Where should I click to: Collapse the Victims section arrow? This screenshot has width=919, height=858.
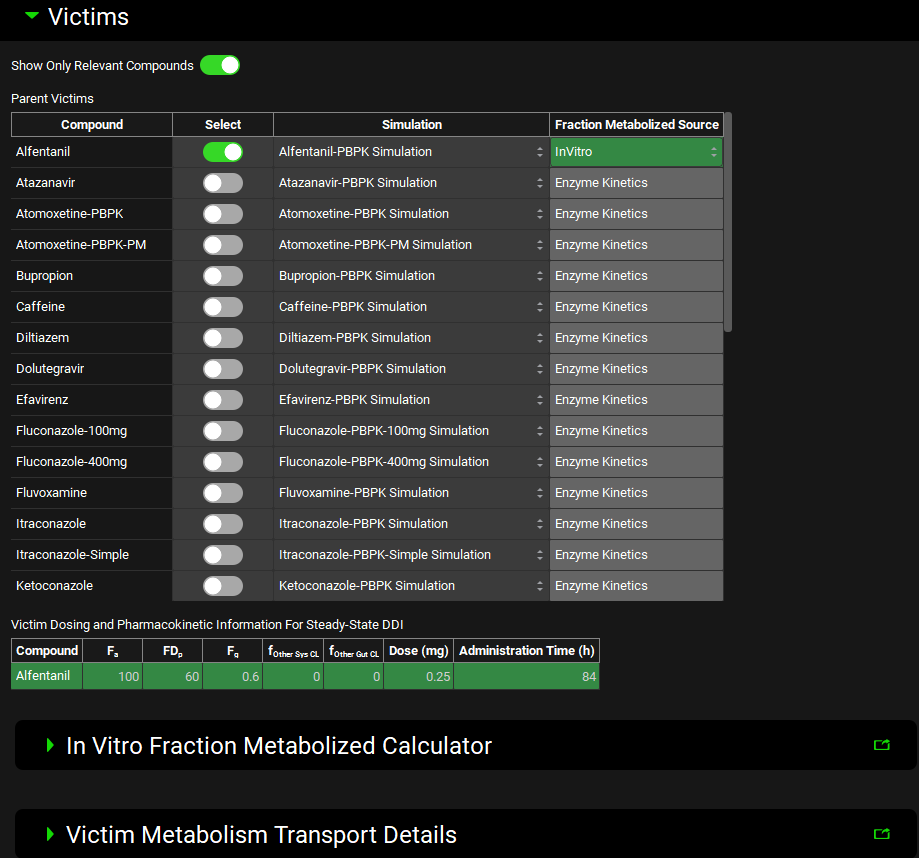point(32,16)
